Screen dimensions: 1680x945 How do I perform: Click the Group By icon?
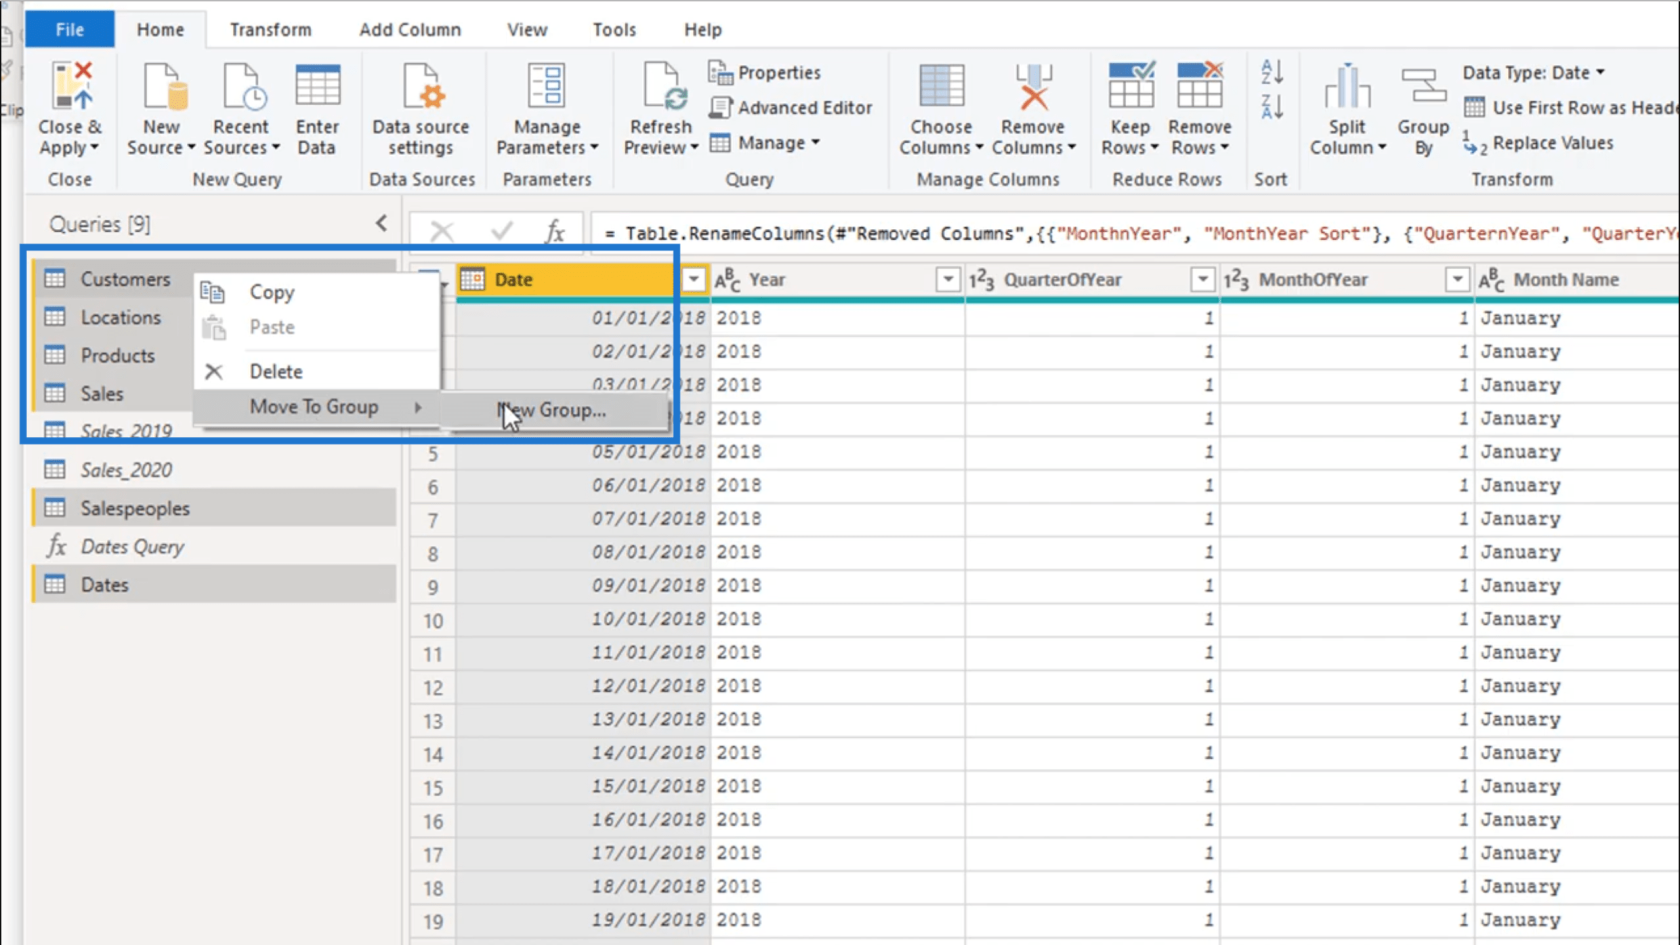coord(1423,86)
